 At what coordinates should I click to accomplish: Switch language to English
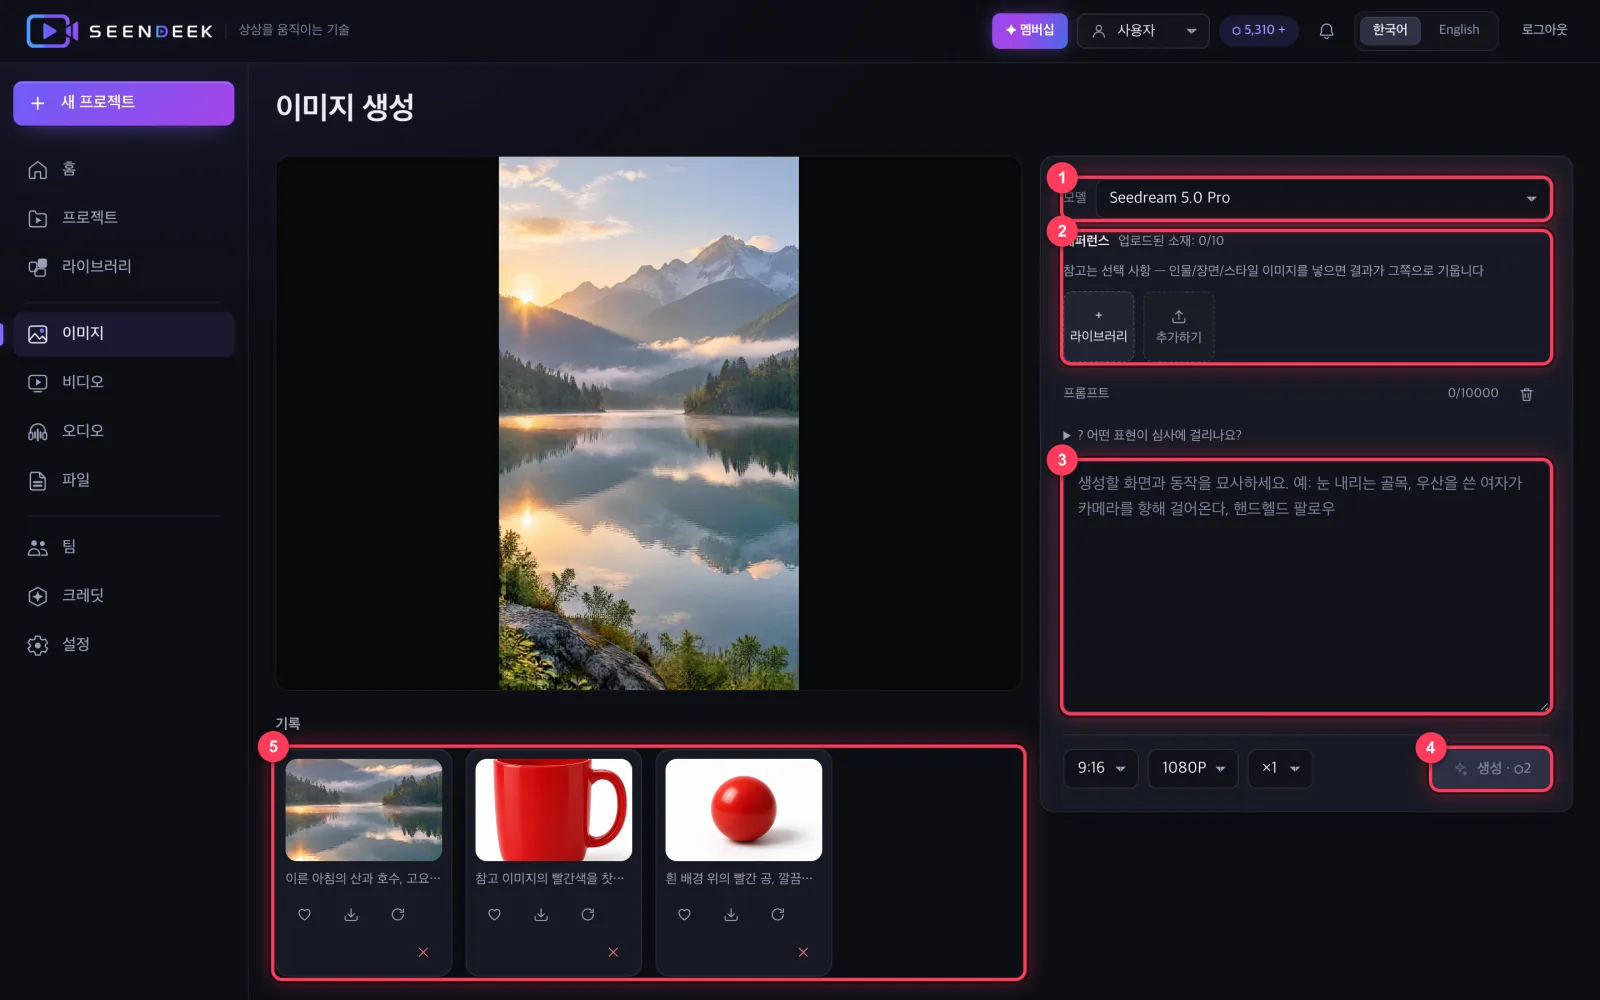point(1459,30)
